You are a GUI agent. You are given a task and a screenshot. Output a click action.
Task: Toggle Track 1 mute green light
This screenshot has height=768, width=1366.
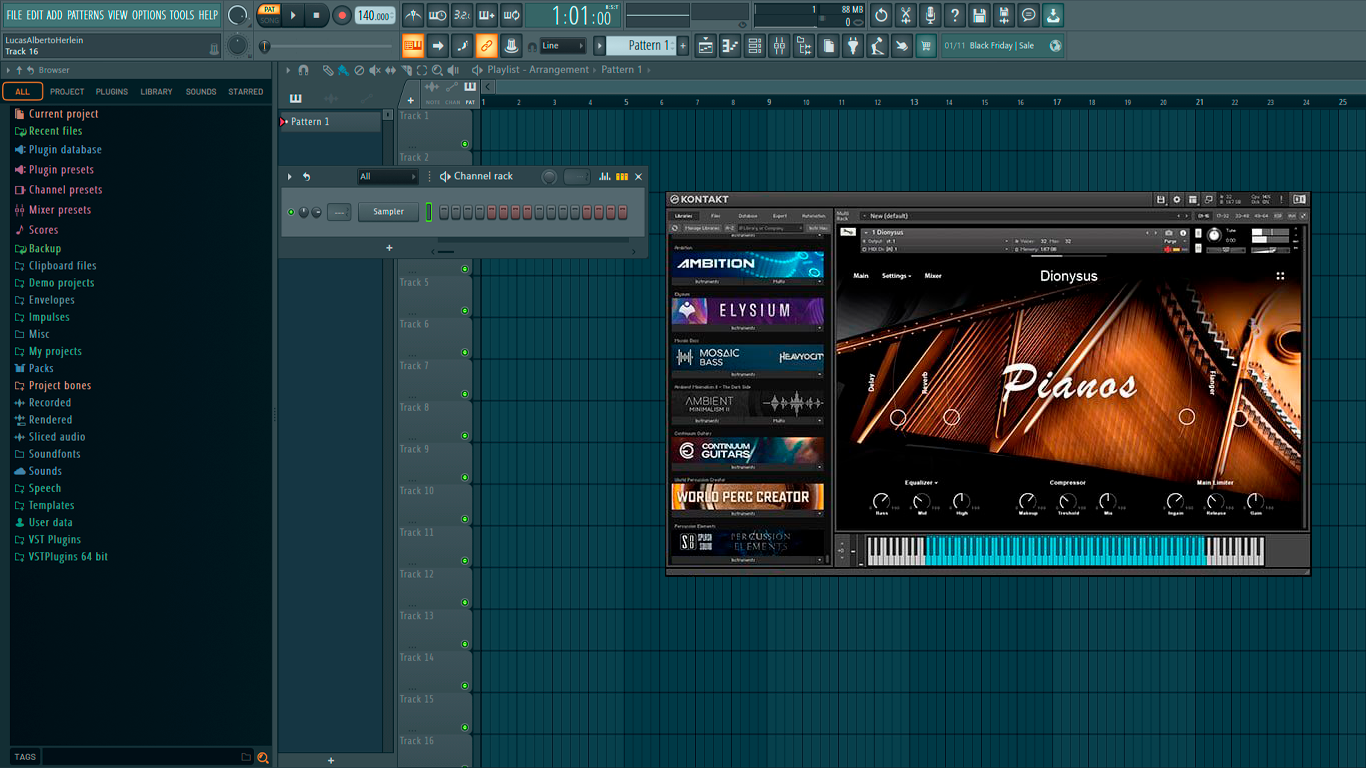(465, 144)
